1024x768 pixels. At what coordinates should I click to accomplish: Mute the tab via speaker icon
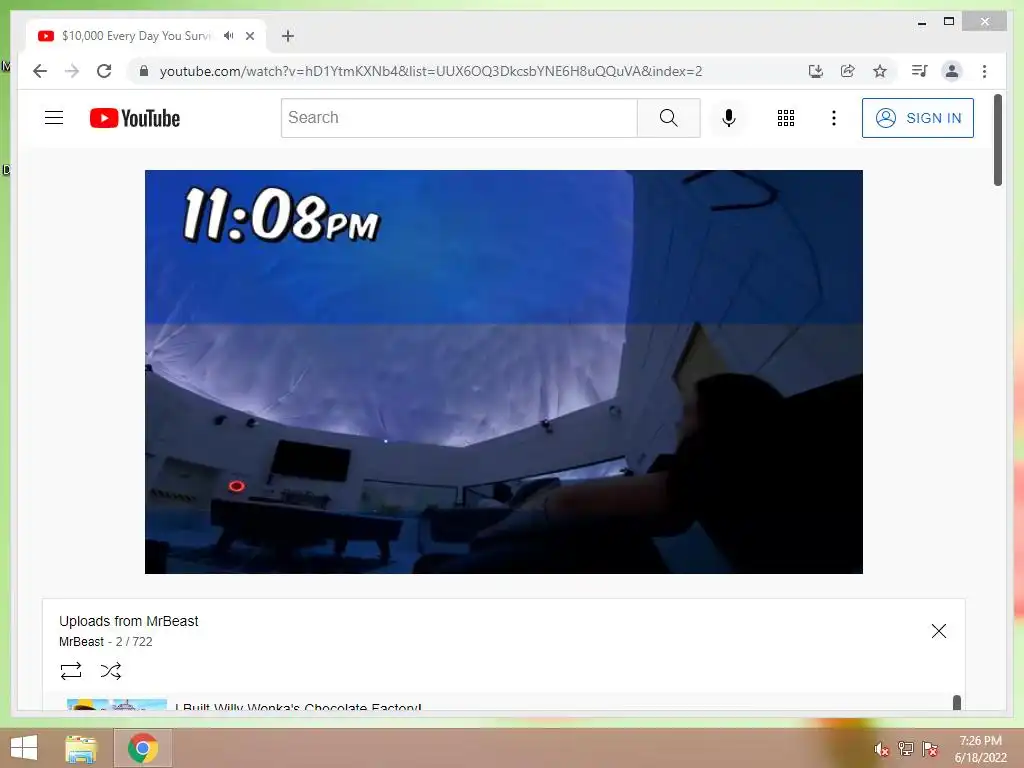click(x=228, y=36)
